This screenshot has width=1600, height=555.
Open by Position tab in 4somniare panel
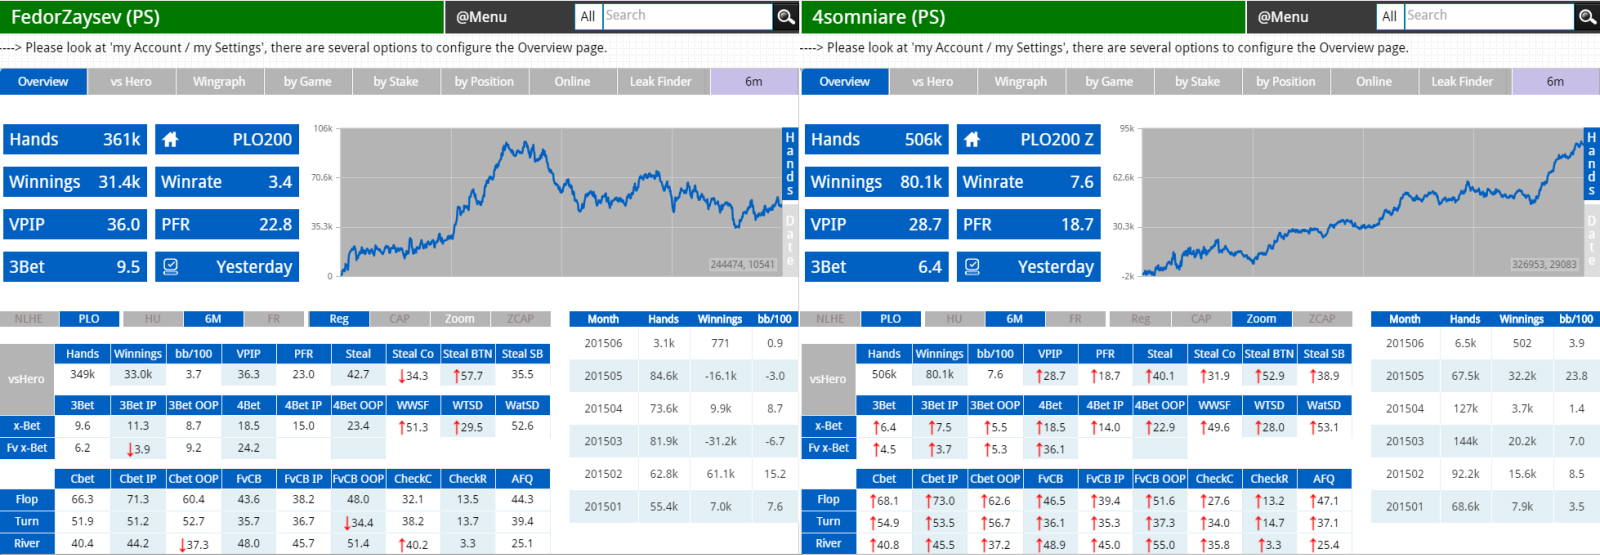(1286, 82)
